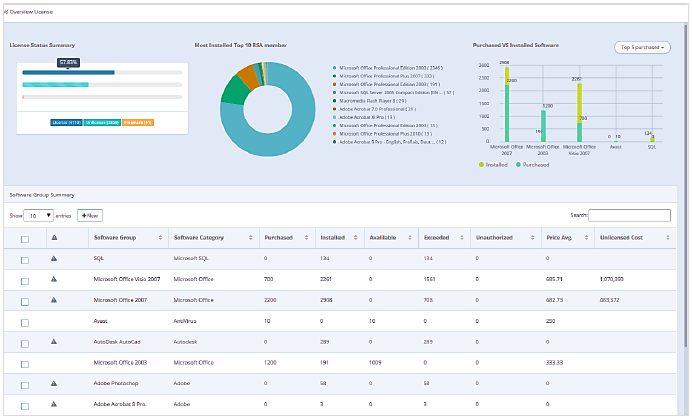Click the dark blue License progress bar

coord(68,72)
